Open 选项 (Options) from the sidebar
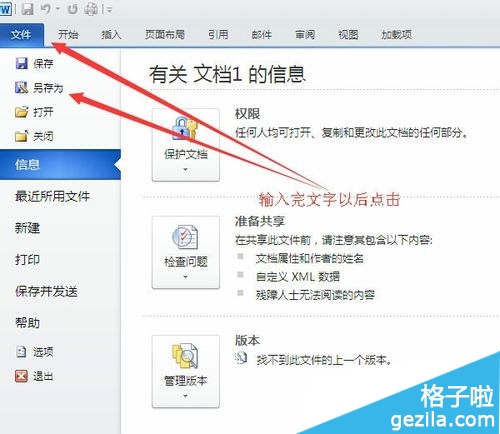The width and height of the screenshot is (500, 434). tap(34, 352)
